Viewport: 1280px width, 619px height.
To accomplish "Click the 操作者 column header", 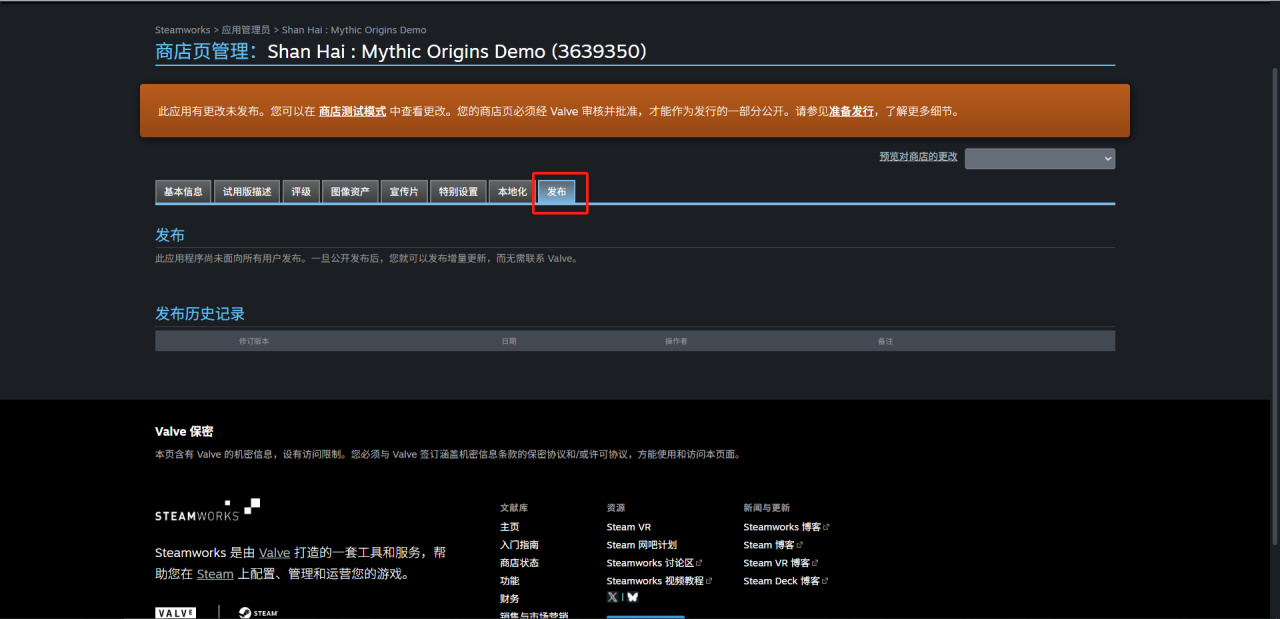I will click(676, 341).
